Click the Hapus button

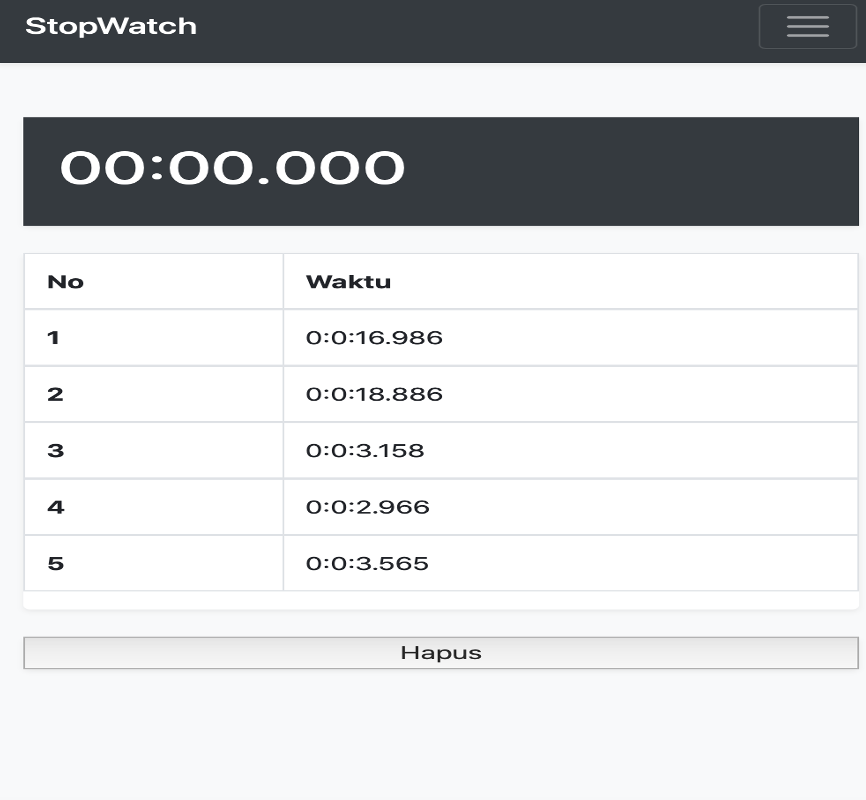[x=441, y=652]
